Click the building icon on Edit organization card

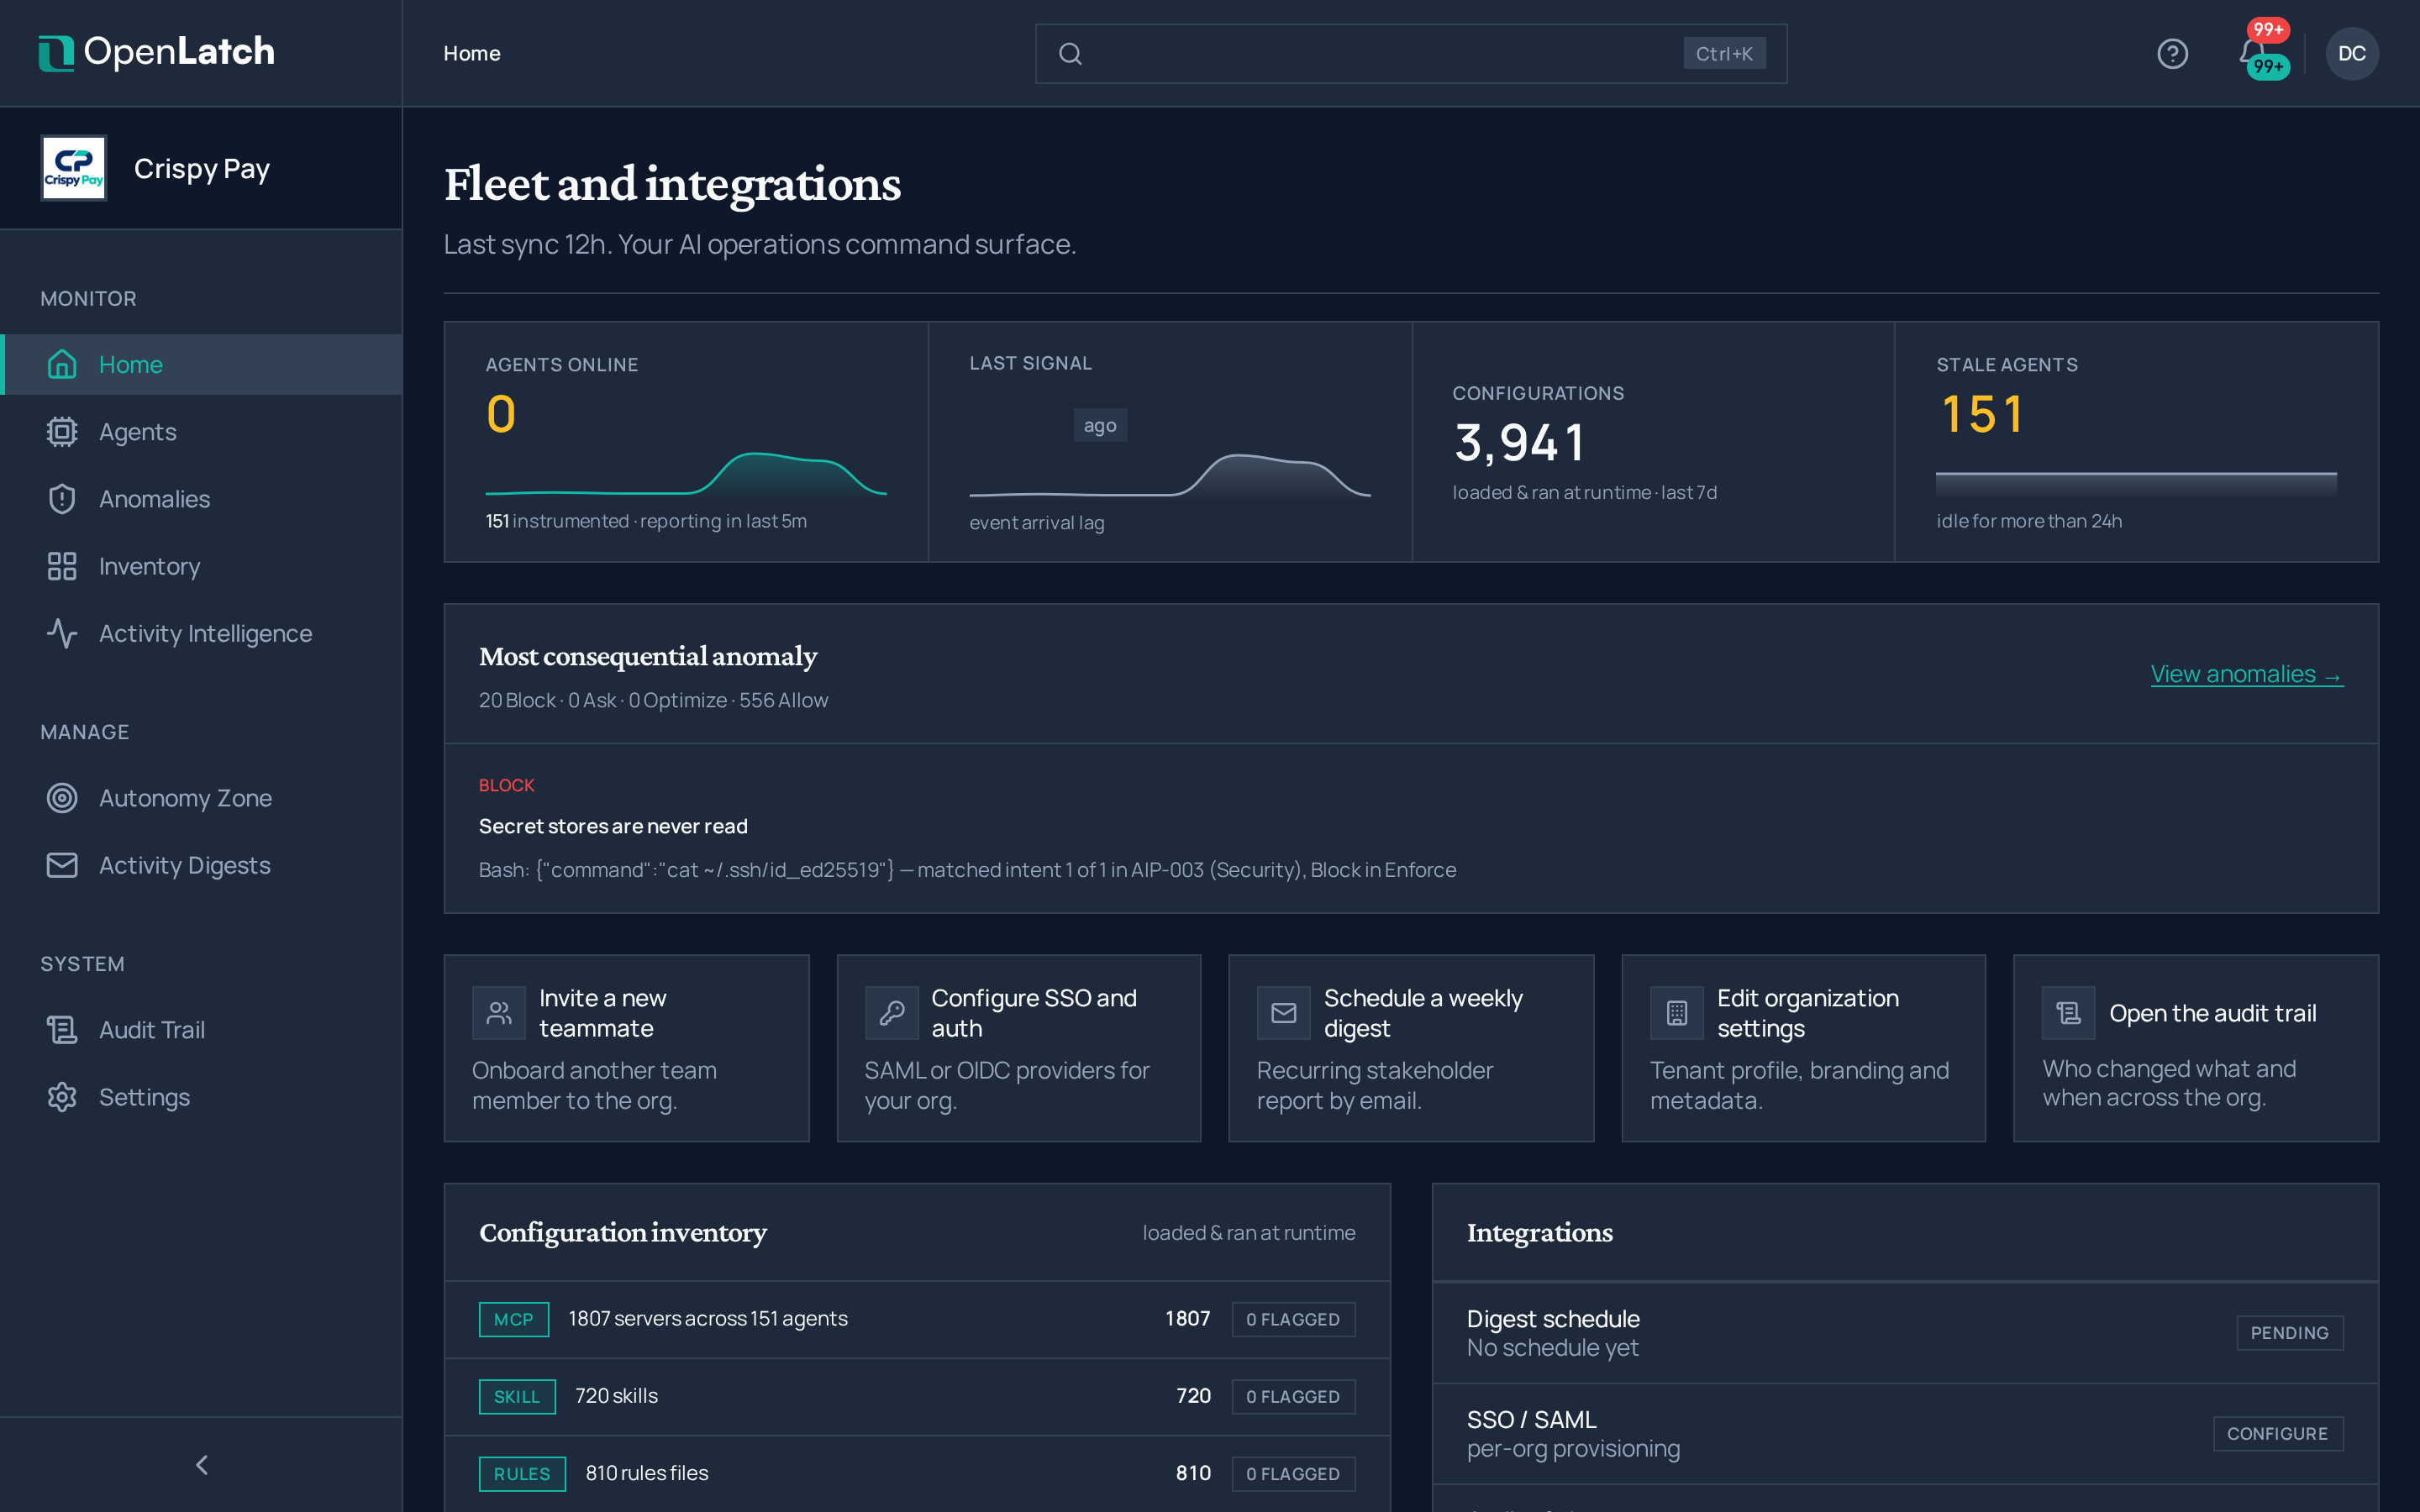(1677, 1013)
